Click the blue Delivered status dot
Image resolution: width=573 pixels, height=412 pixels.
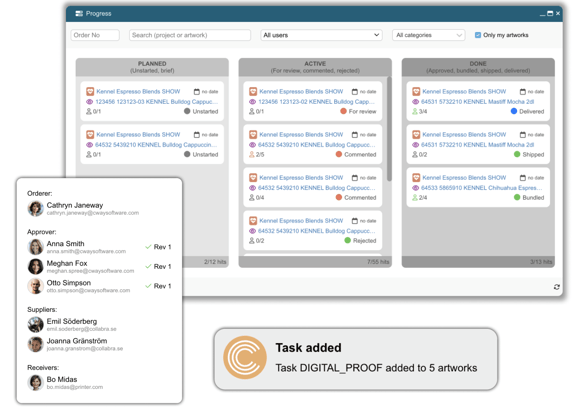click(514, 111)
